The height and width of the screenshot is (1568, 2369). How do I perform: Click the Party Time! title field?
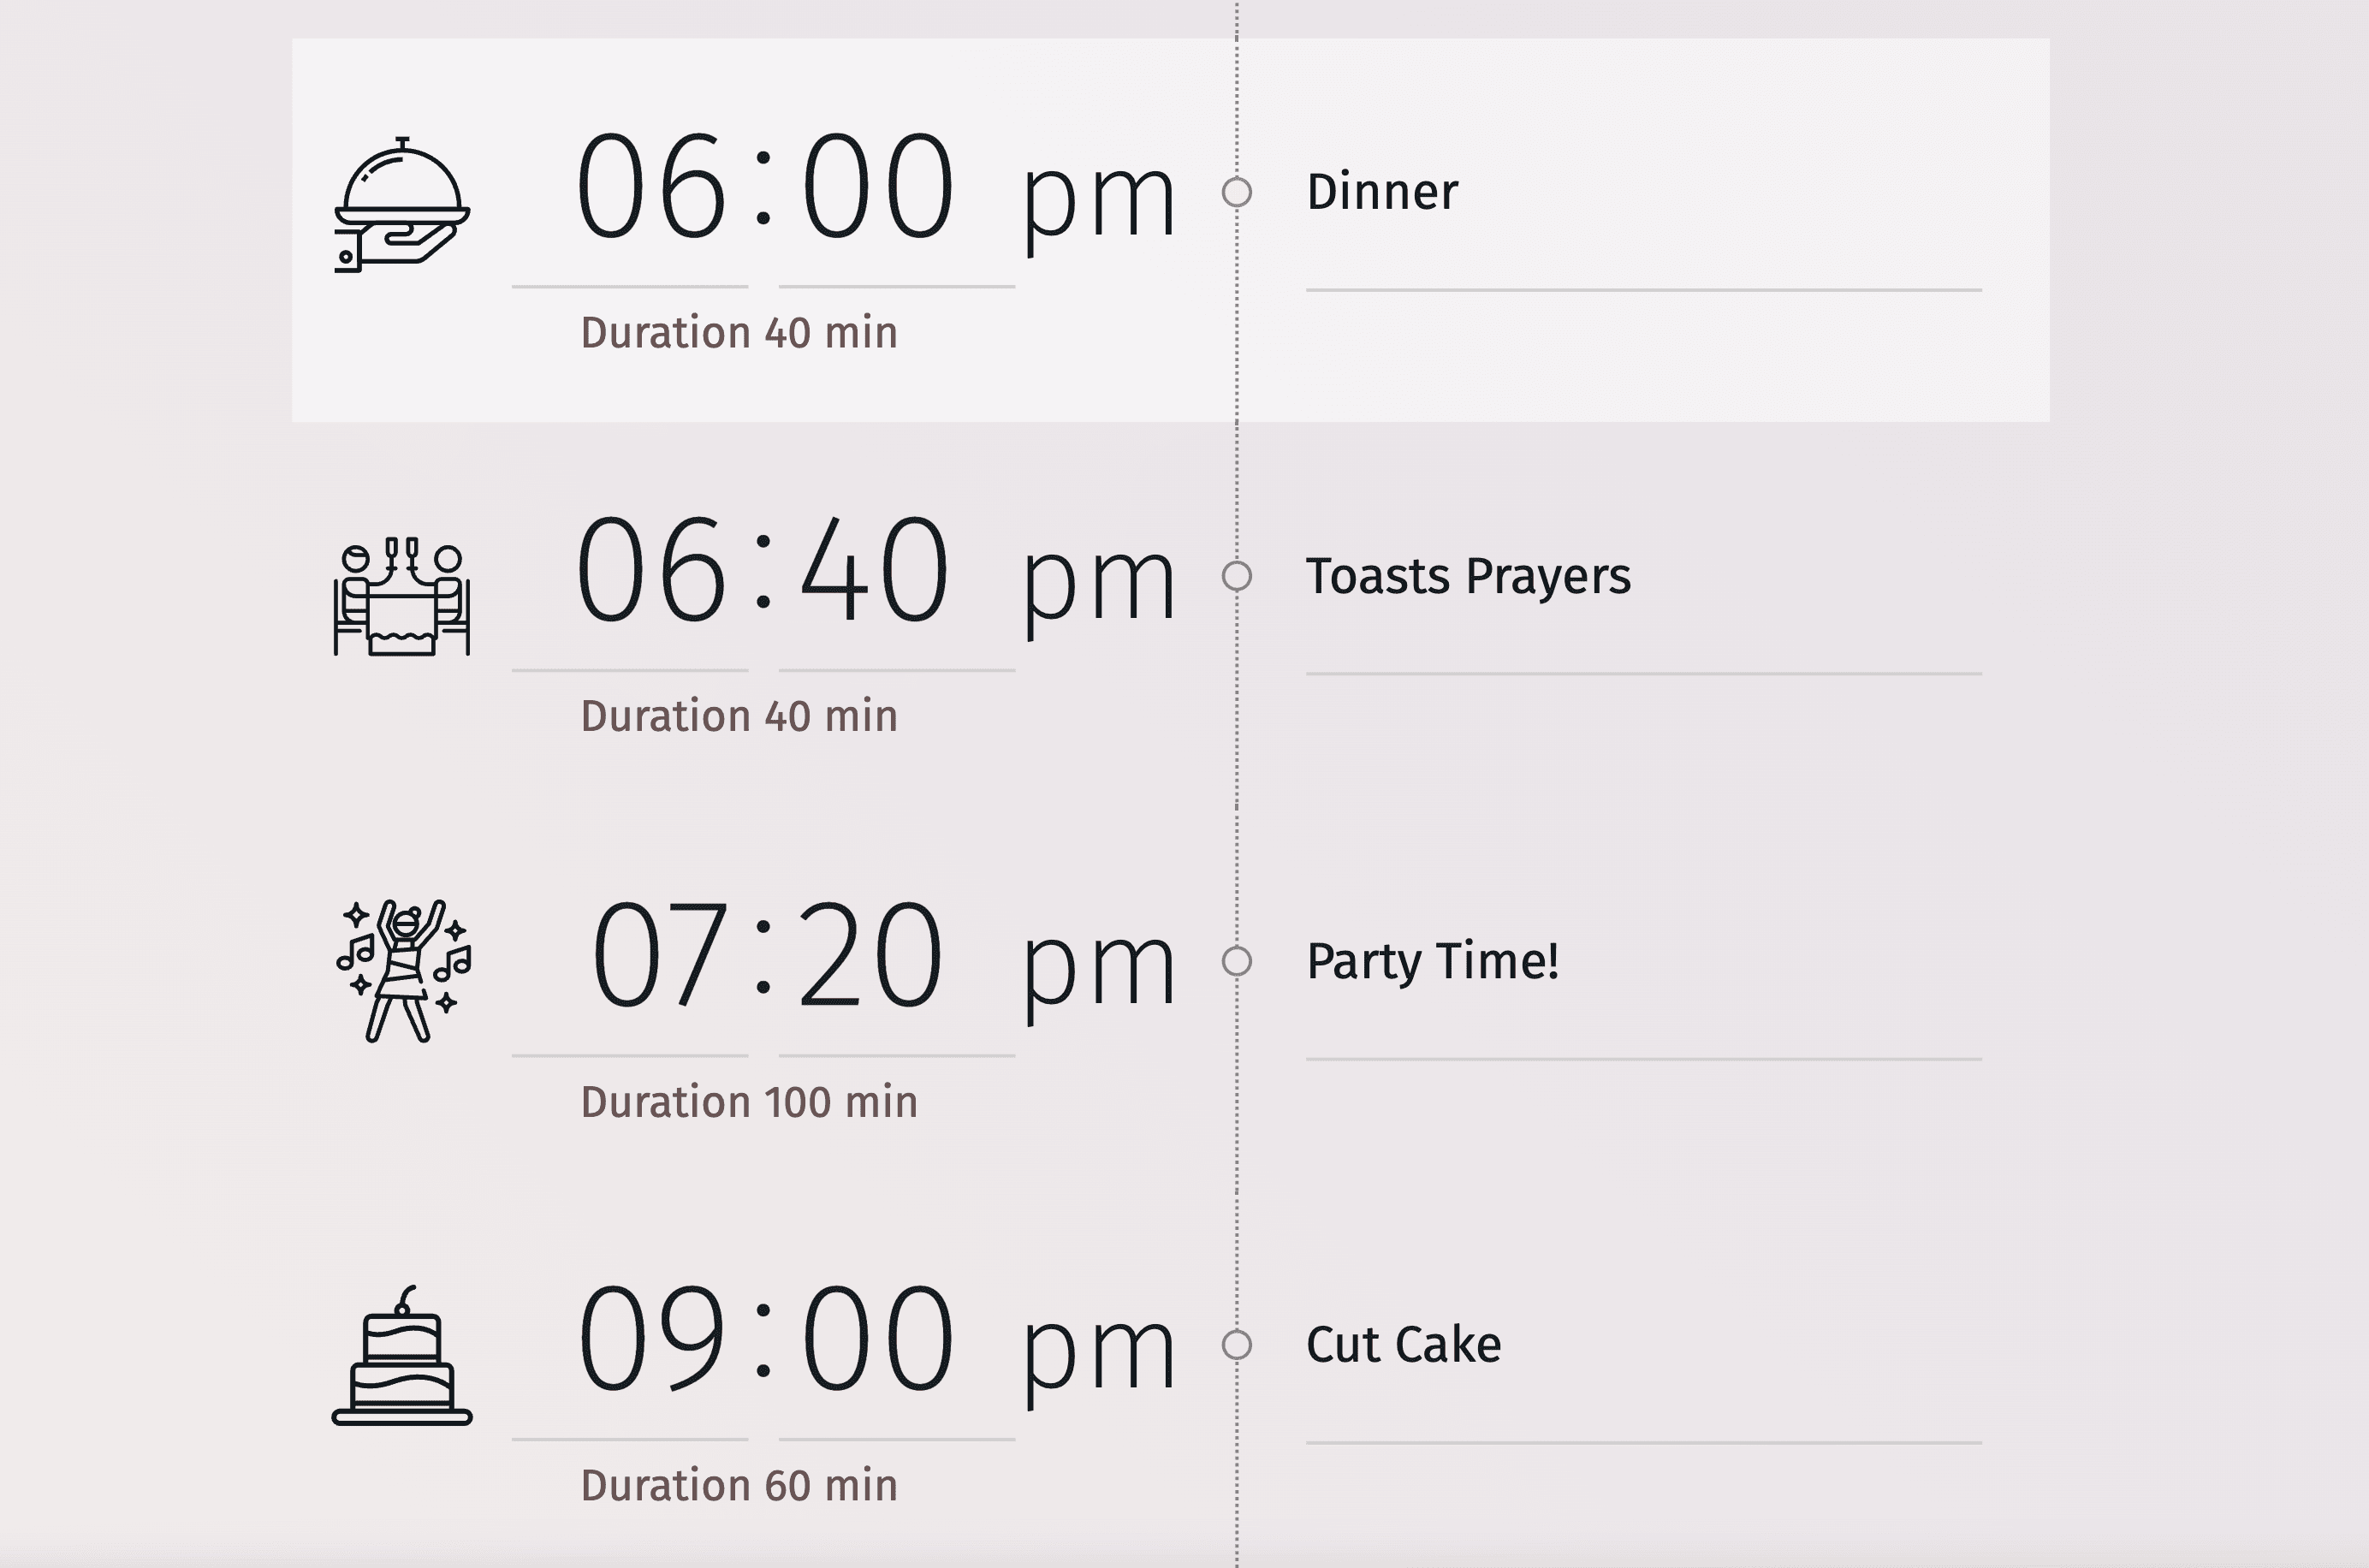click(1642, 961)
